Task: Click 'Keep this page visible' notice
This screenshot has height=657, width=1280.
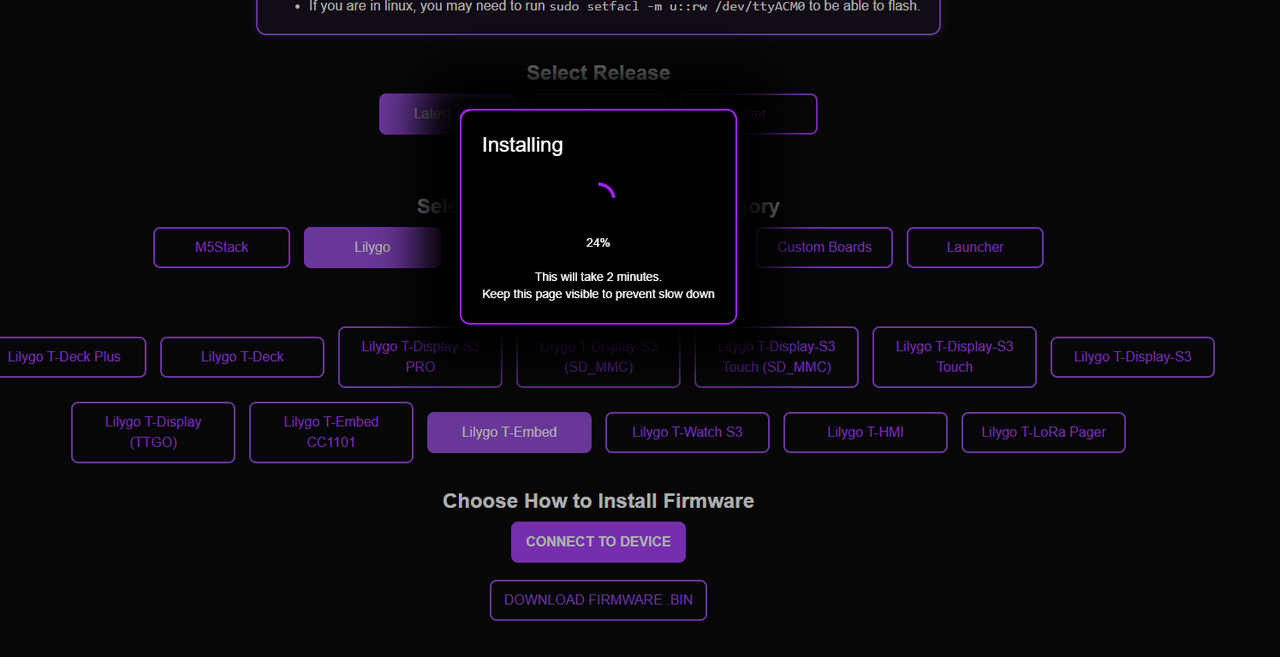Action: (x=598, y=294)
